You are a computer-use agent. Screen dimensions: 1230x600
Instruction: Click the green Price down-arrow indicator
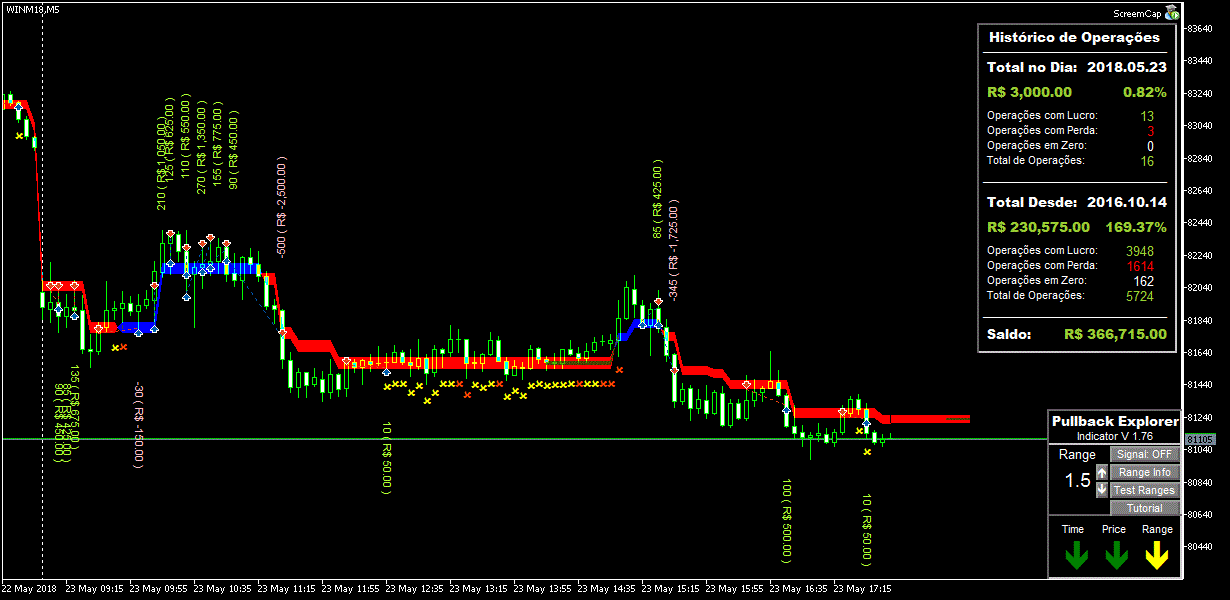[x=1116, y=554]
